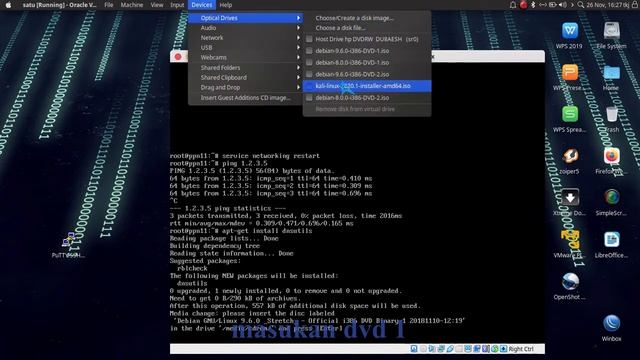Open the Machine menu
The width and height of the screenshot is (640, 360).
[131, 5]
